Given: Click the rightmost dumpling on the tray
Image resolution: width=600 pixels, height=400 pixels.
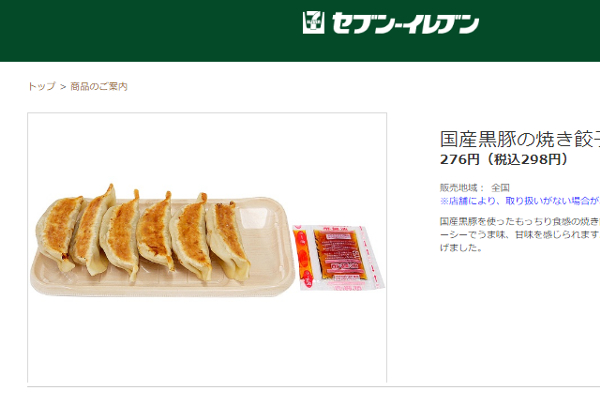Looking at the screenshot, I should tap(228, 241).
